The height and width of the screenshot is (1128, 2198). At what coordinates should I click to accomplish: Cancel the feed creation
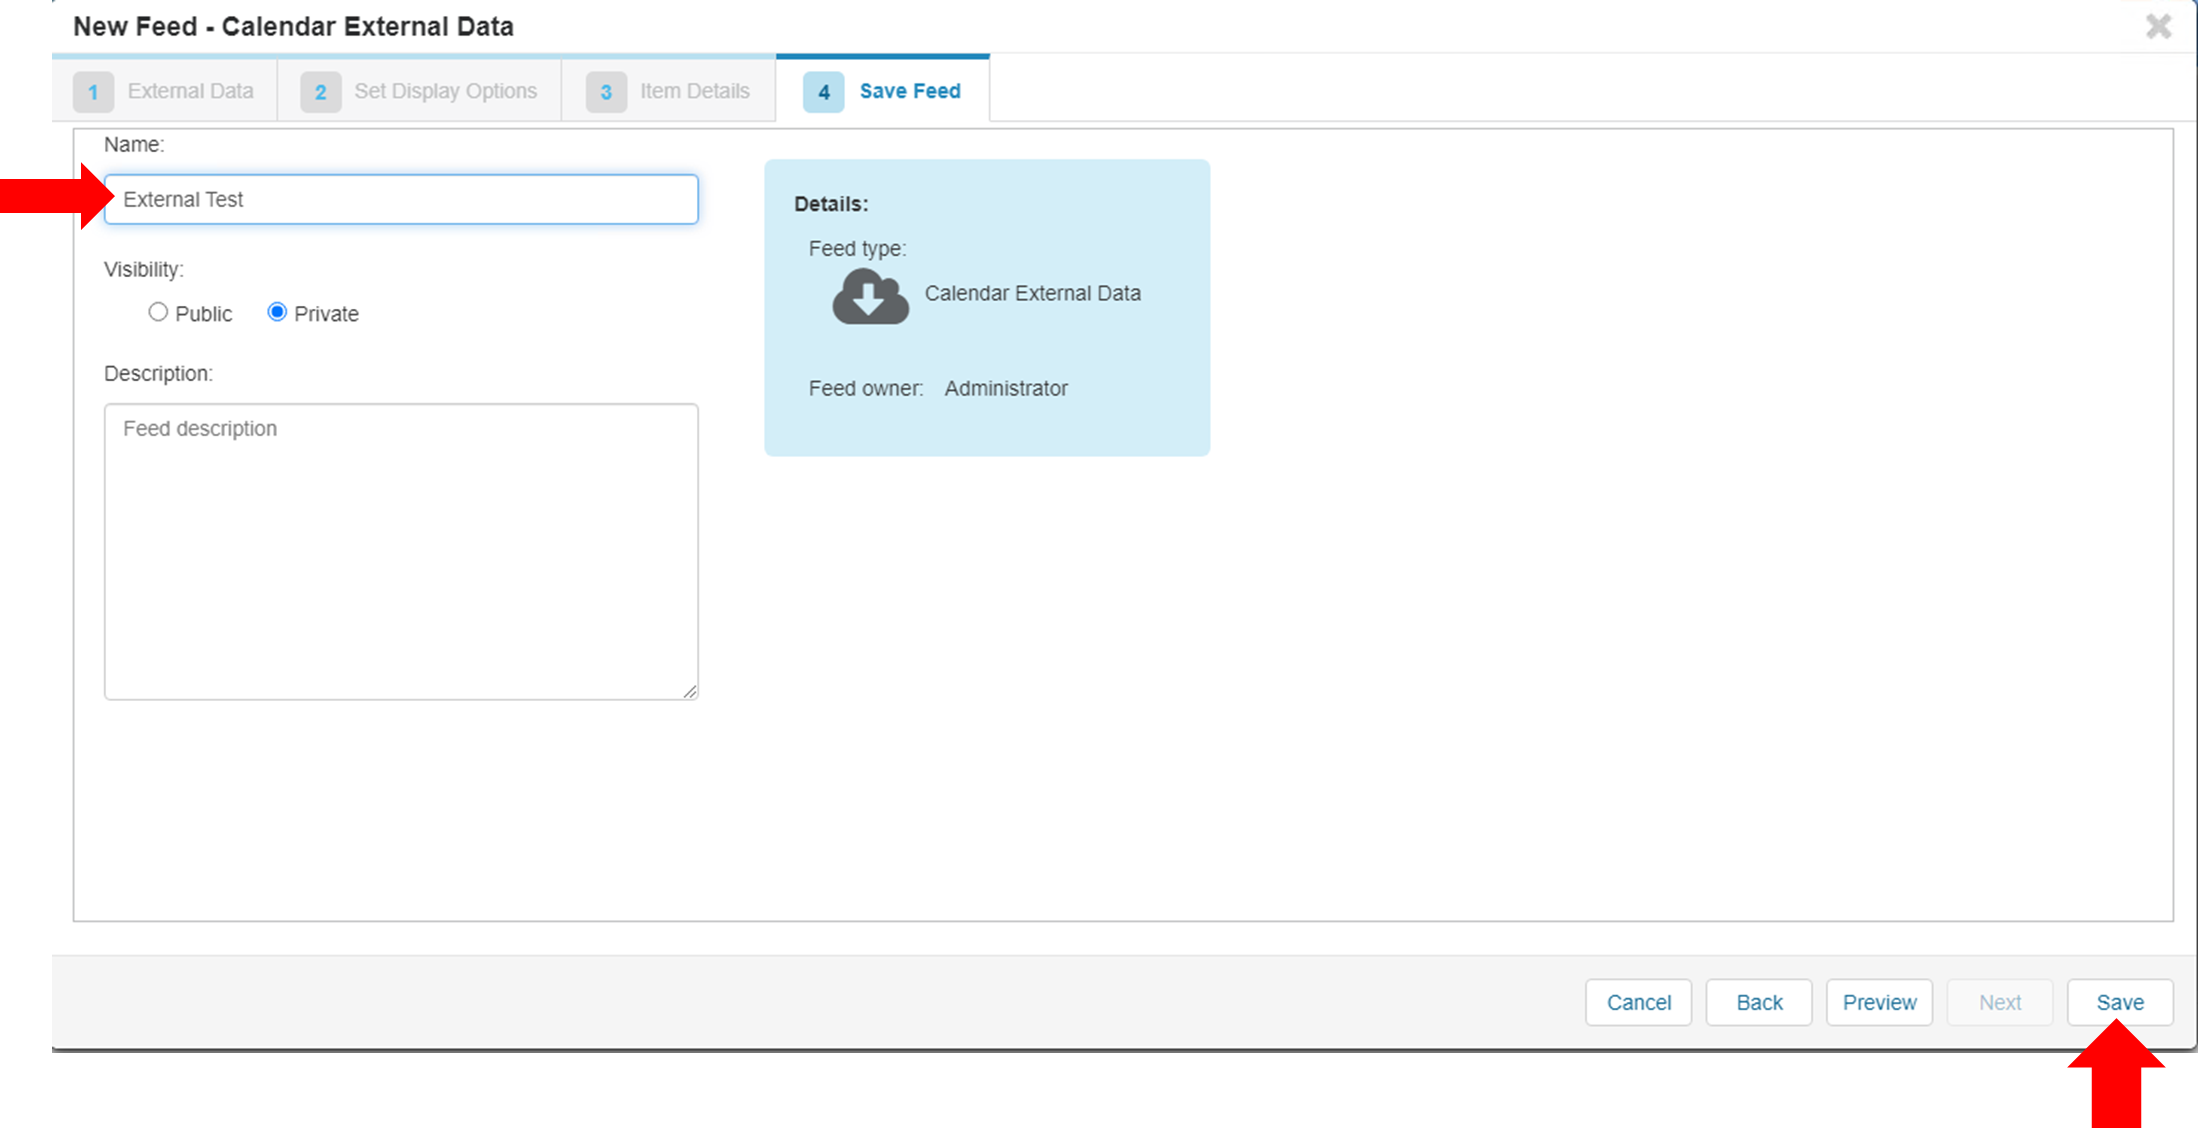[x=1638, y=1002]
